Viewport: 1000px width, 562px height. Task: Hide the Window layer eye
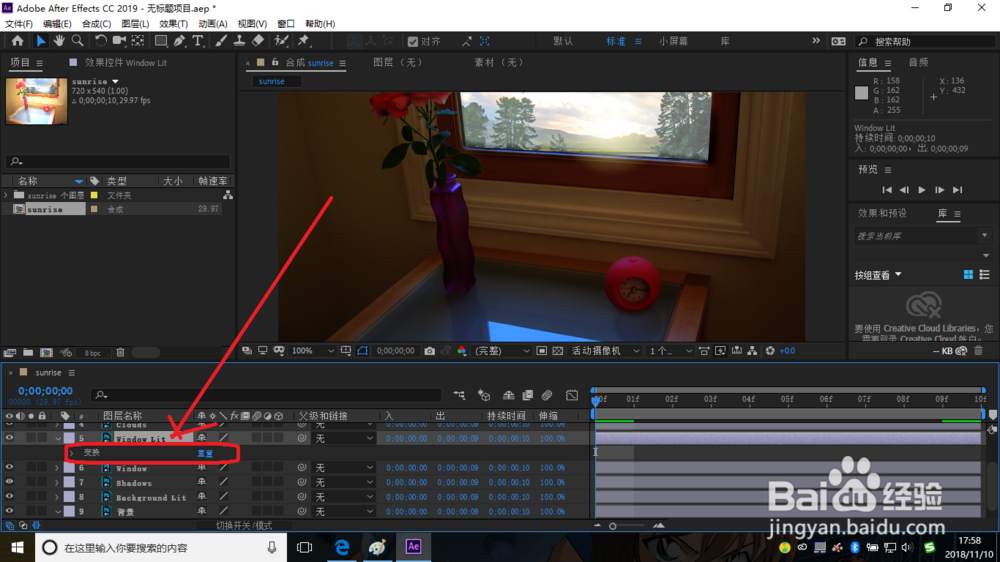(x=9, y=468)
